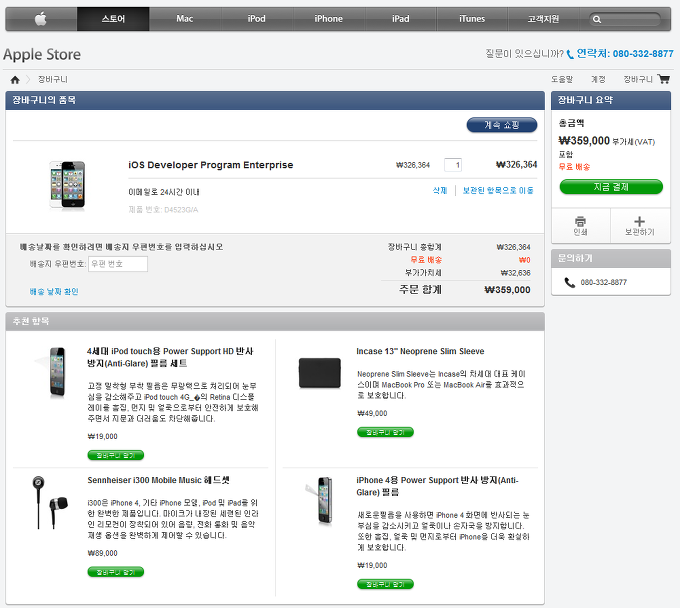
Task: Click the phone icon next to 연락처
Action: 570,54
